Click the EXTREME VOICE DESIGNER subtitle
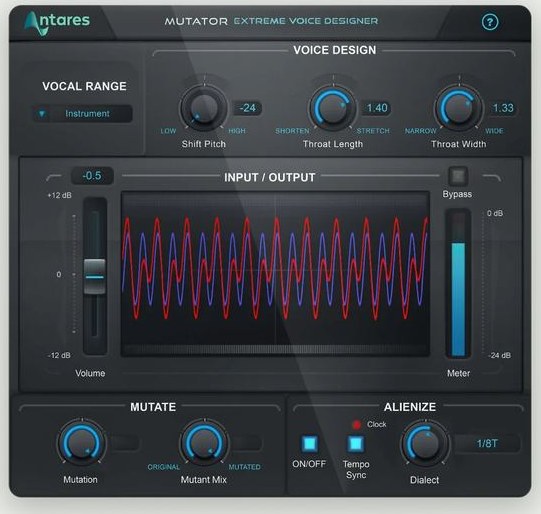Screen dimensions: 541x514 [306, 21]
